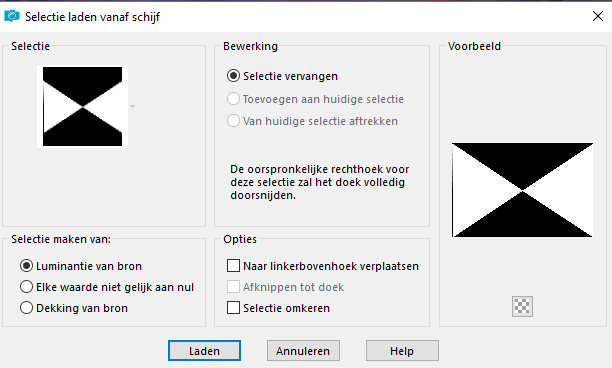Click the Annuleren button
The height and width of the screenshot is (368, 612).
[x=303, y=351]
